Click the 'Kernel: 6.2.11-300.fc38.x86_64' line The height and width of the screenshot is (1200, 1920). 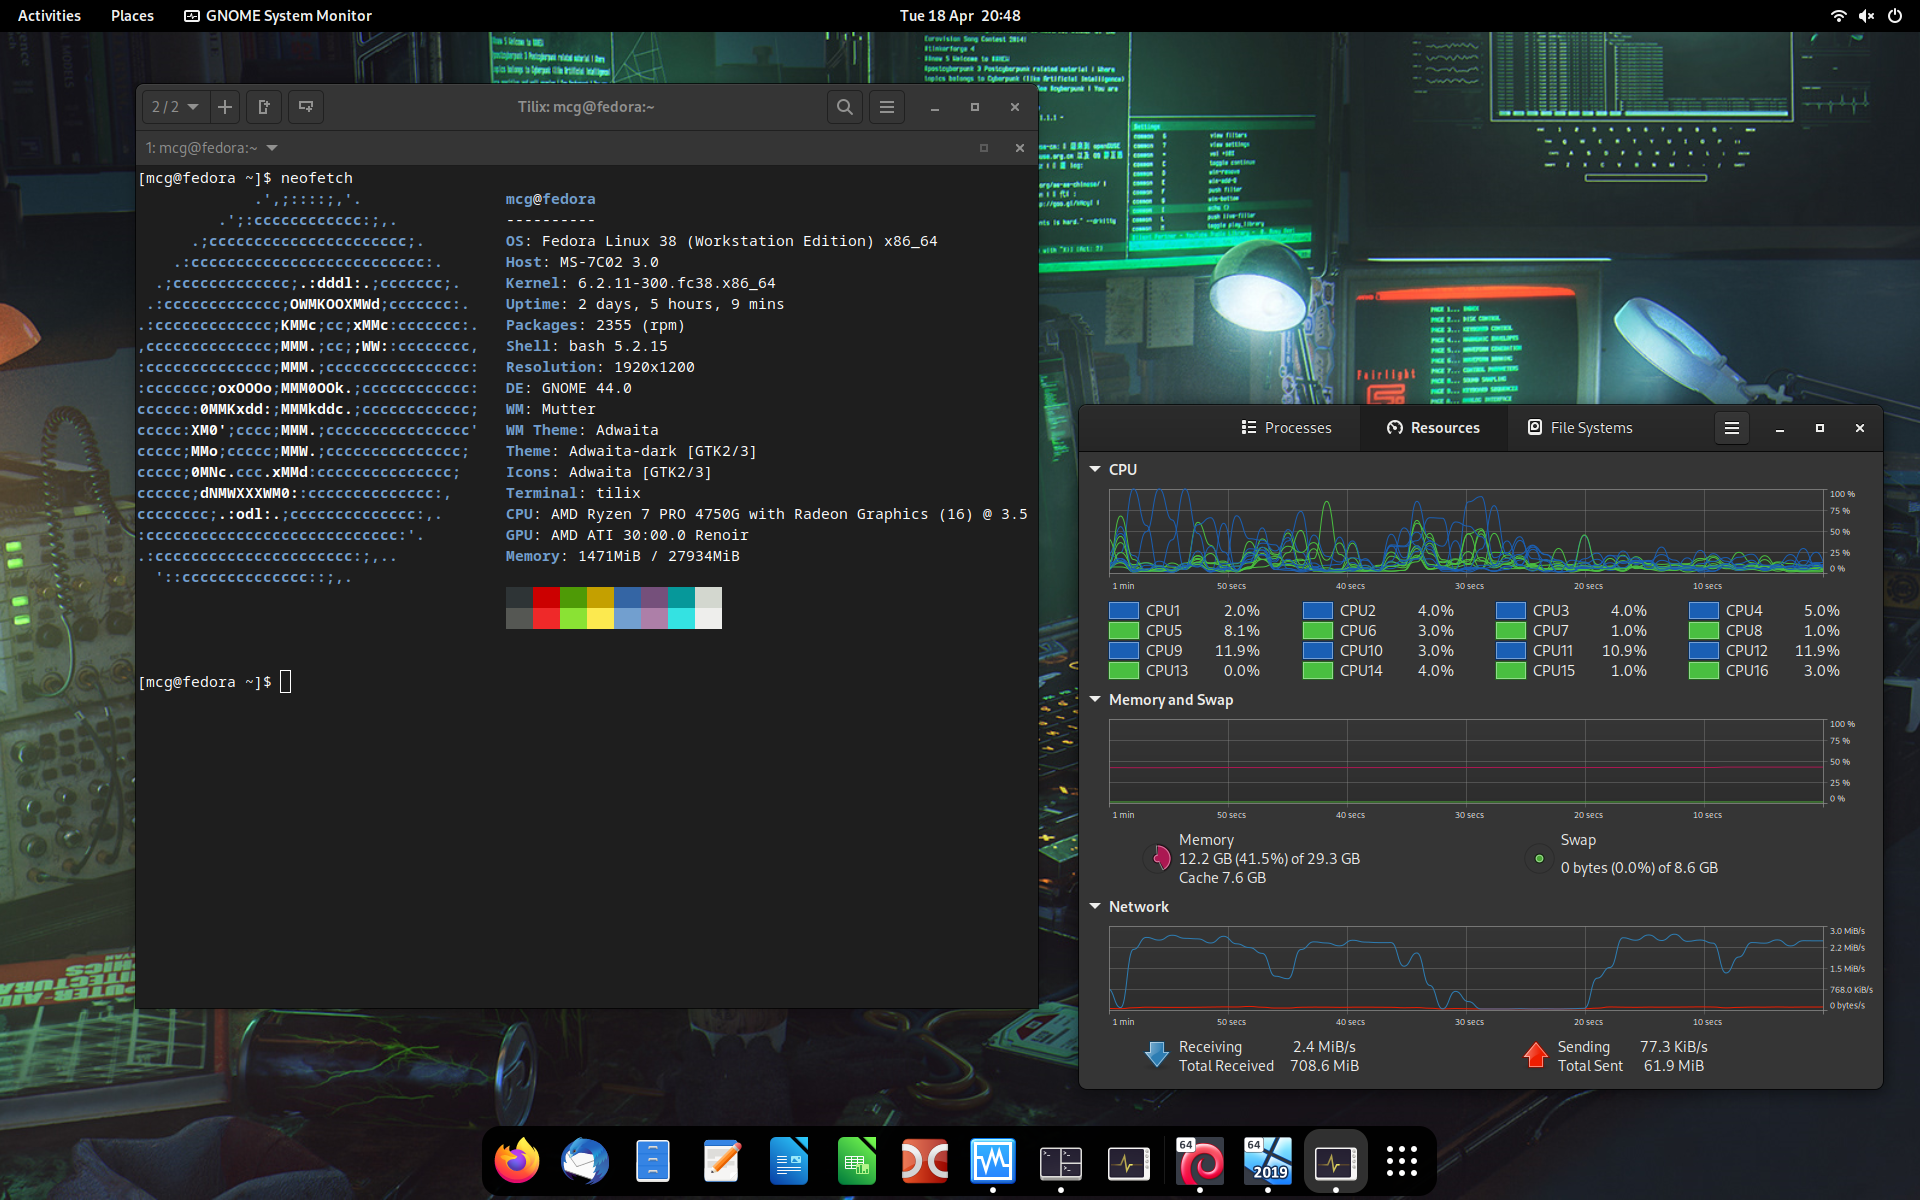[x=641, y=283]
